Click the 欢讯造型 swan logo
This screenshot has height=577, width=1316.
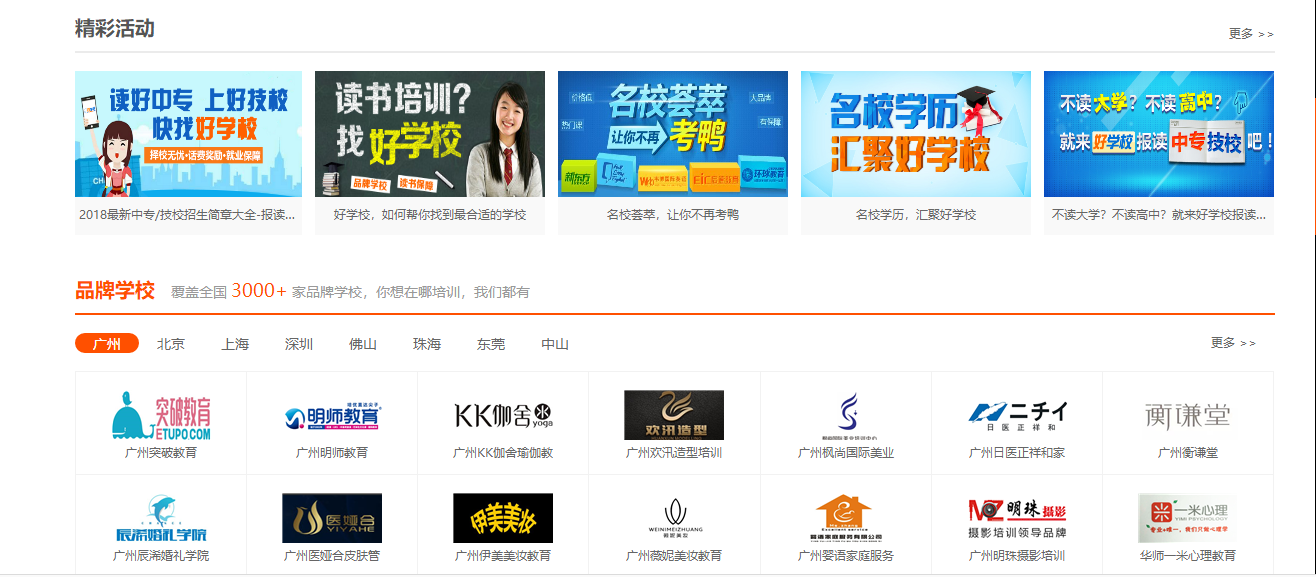[674, 415]
